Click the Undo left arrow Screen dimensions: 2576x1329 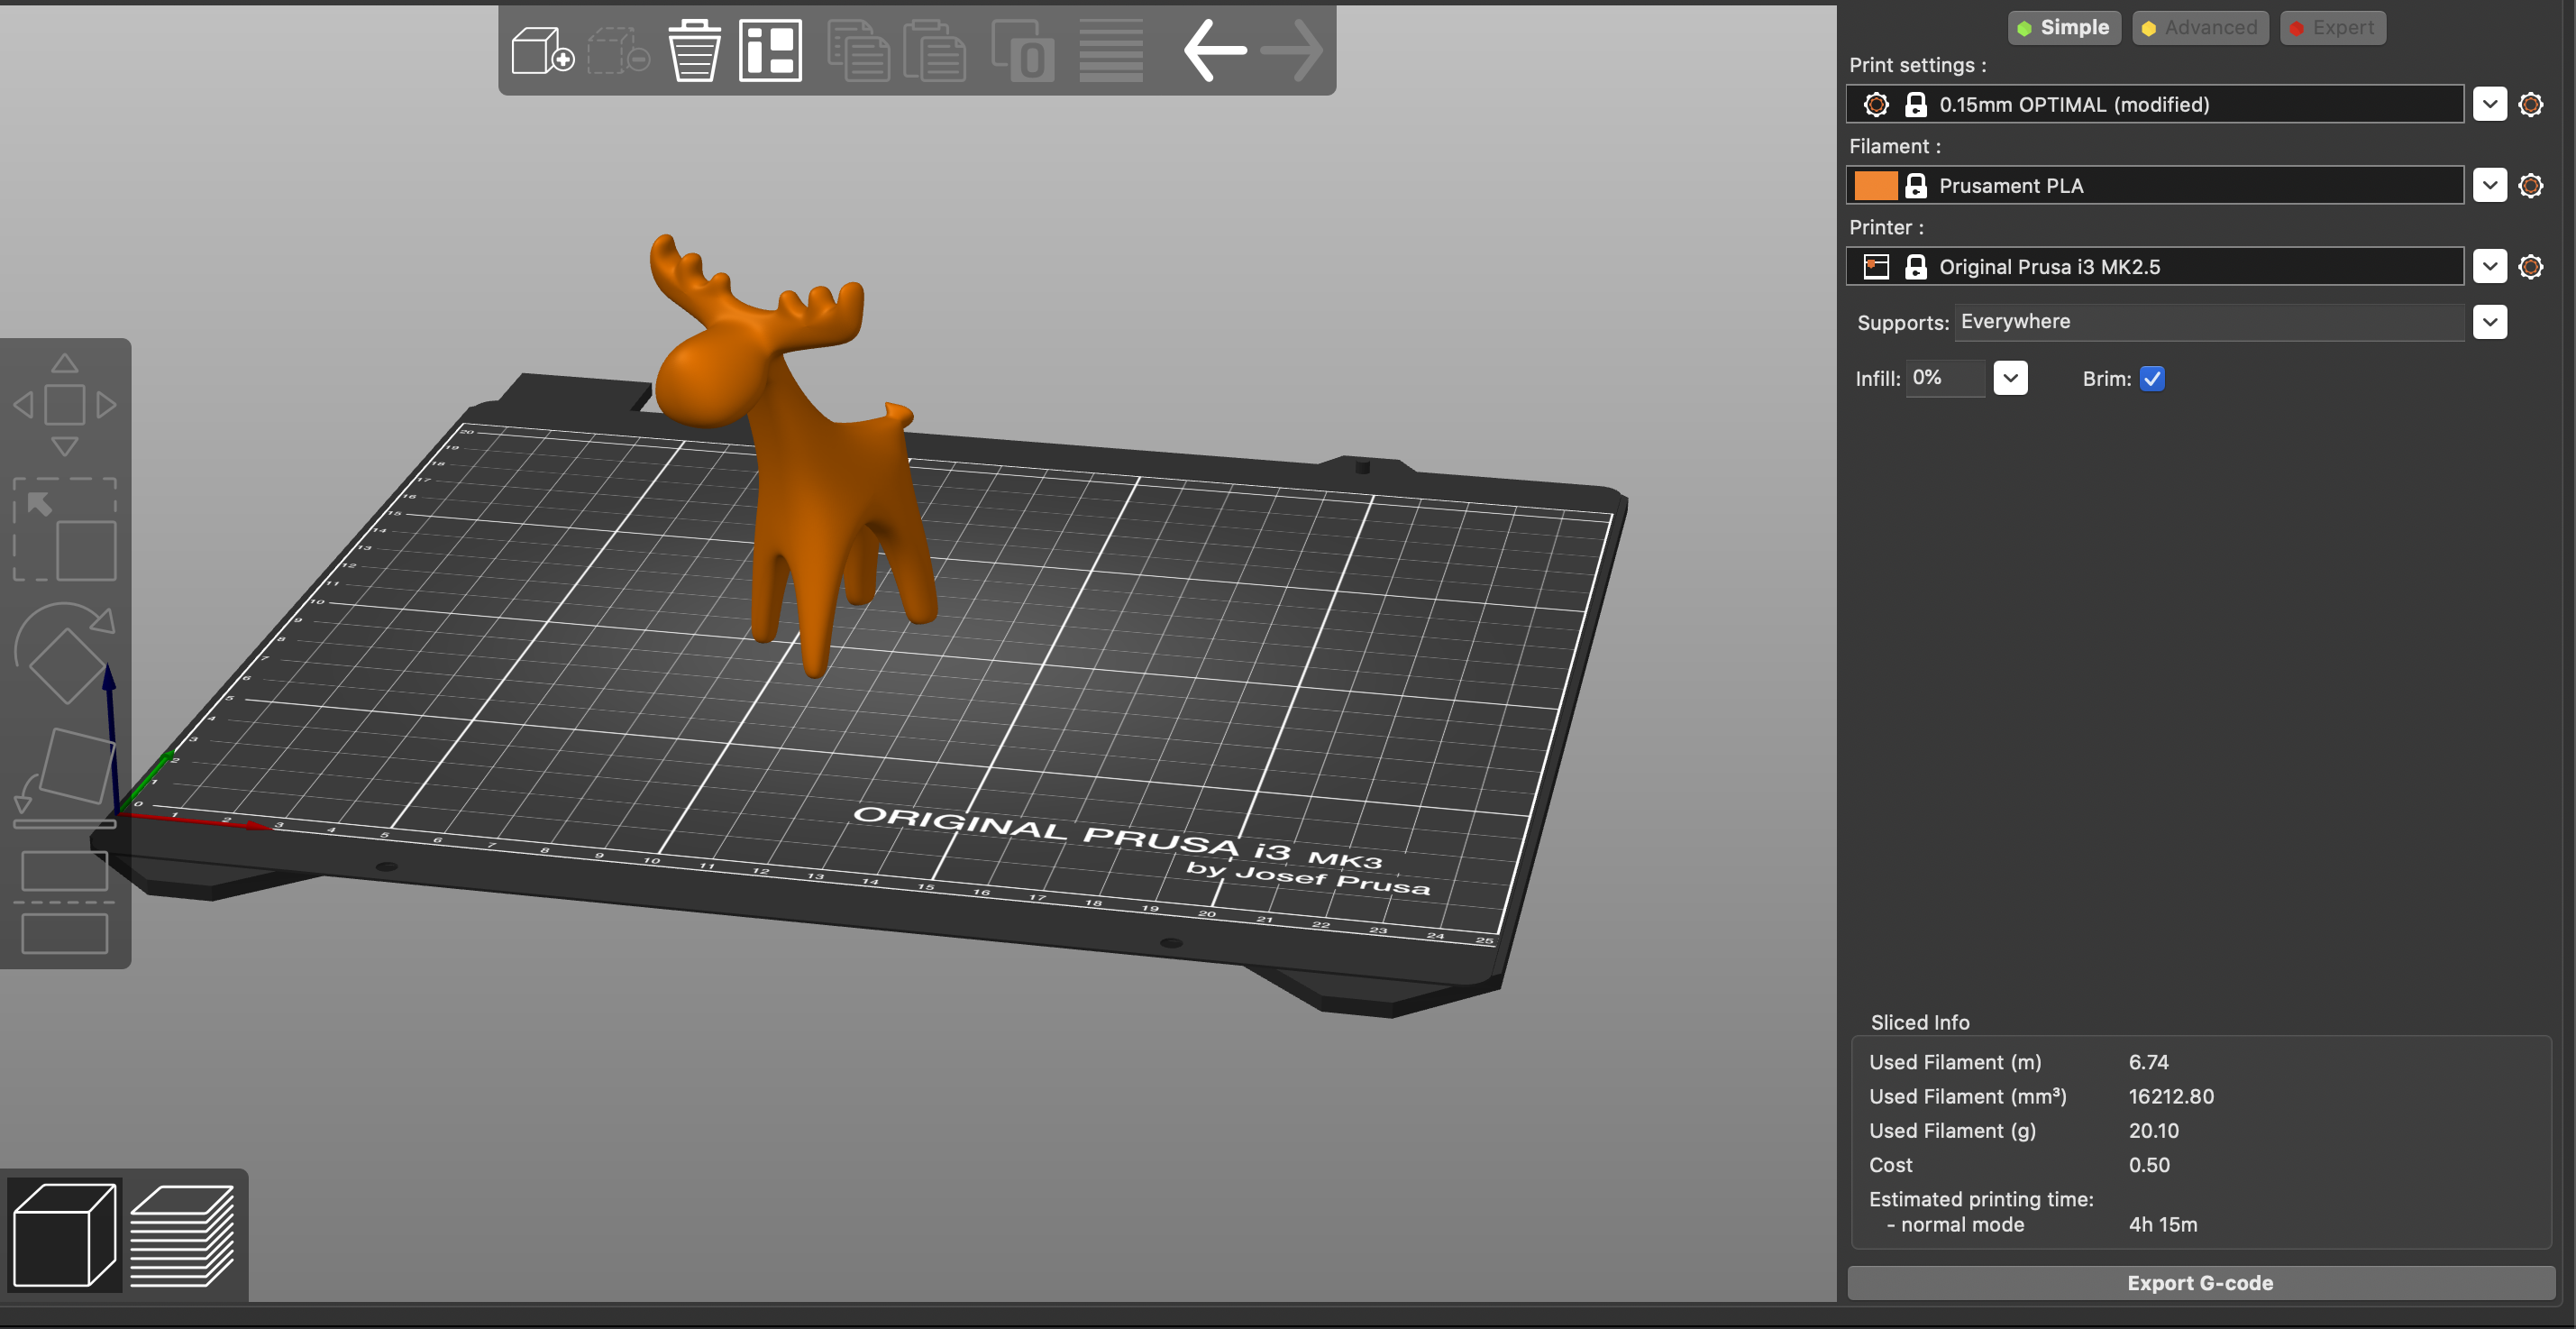tap(1215, 50)
